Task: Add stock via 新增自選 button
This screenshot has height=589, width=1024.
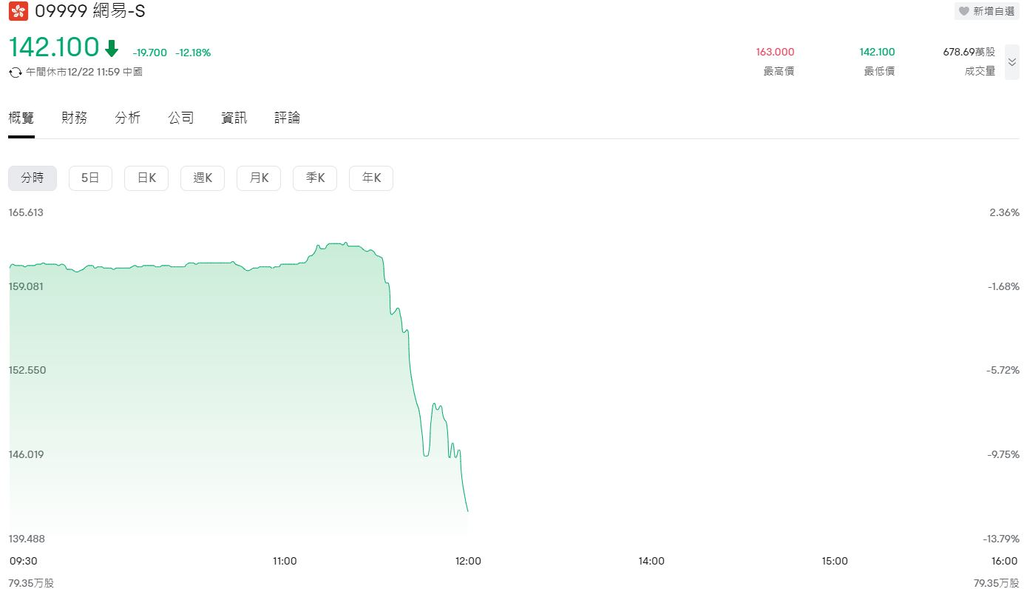Action: pyautogui.click(x=986, y=11)
